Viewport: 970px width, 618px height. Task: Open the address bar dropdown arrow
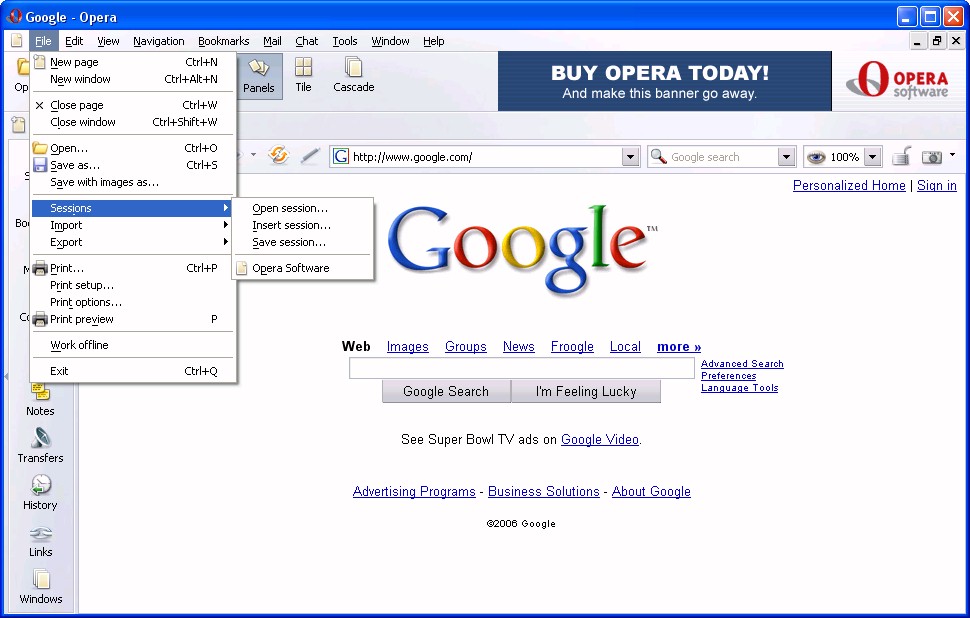630,157
